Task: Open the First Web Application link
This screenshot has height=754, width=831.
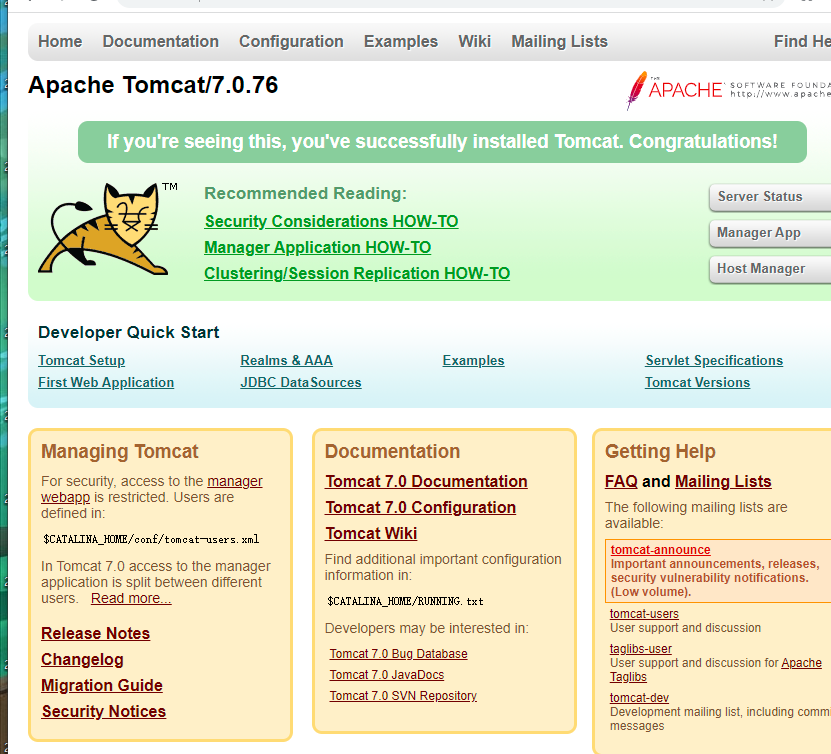Action: pos(106,383)
